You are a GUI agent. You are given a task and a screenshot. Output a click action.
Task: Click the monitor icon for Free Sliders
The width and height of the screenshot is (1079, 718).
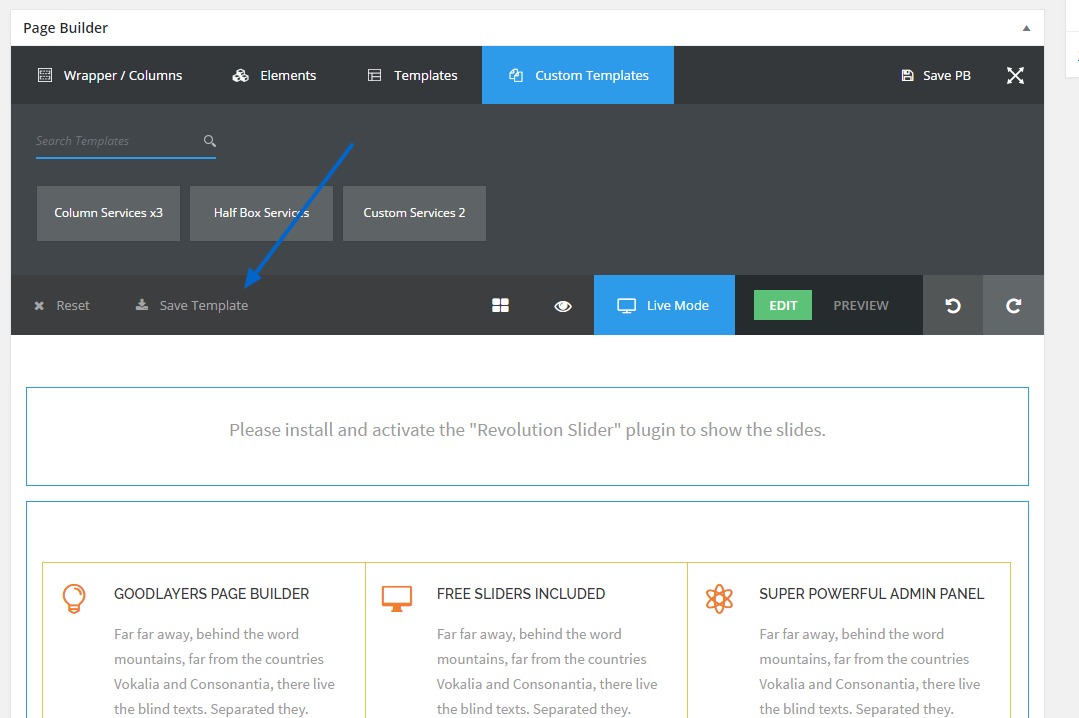pyautogui.click(x=397, y=598)
